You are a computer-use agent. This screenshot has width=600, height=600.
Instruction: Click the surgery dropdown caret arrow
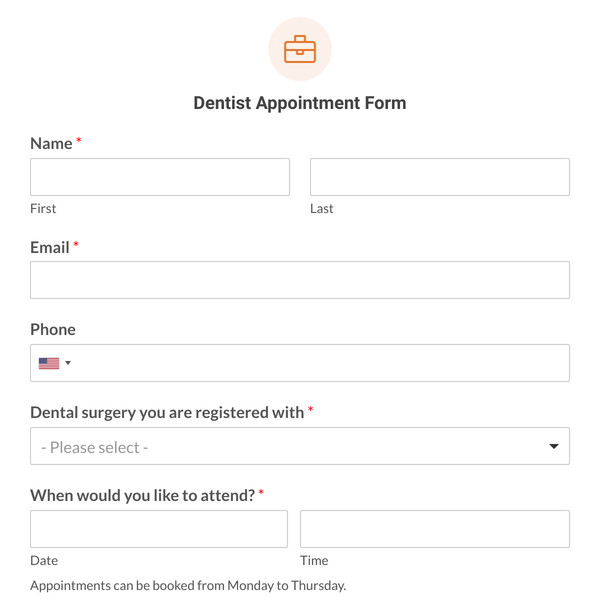[x=554, y=447]
